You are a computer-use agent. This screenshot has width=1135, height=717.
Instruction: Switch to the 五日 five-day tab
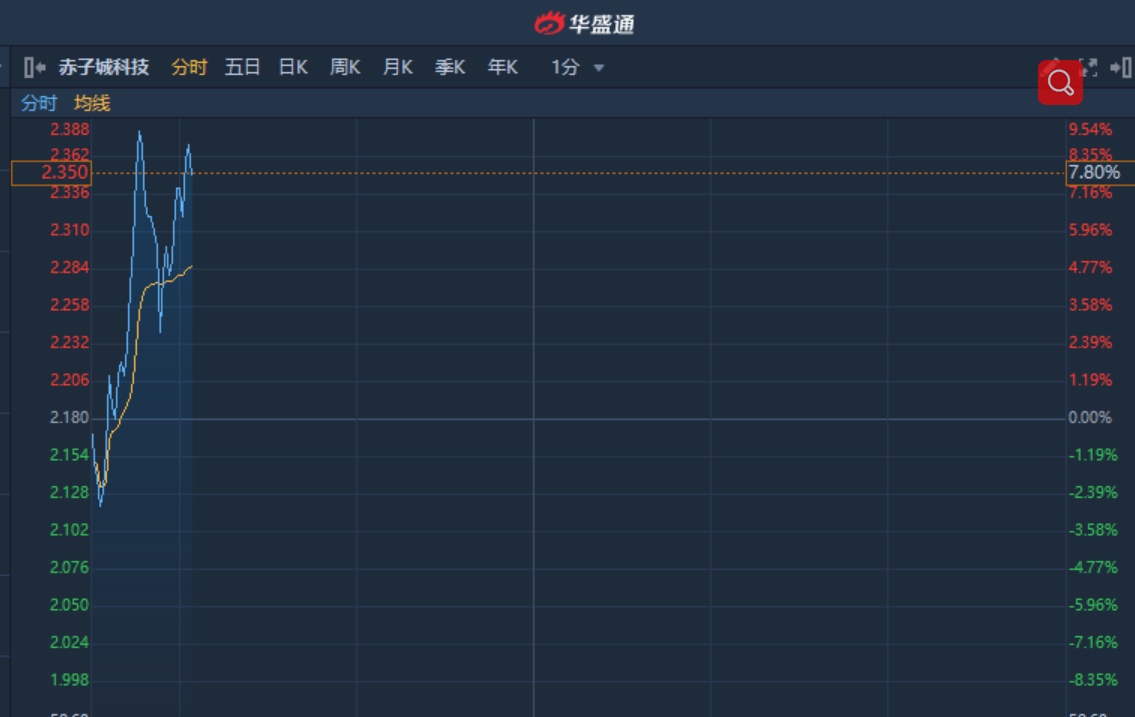point(242,67)
